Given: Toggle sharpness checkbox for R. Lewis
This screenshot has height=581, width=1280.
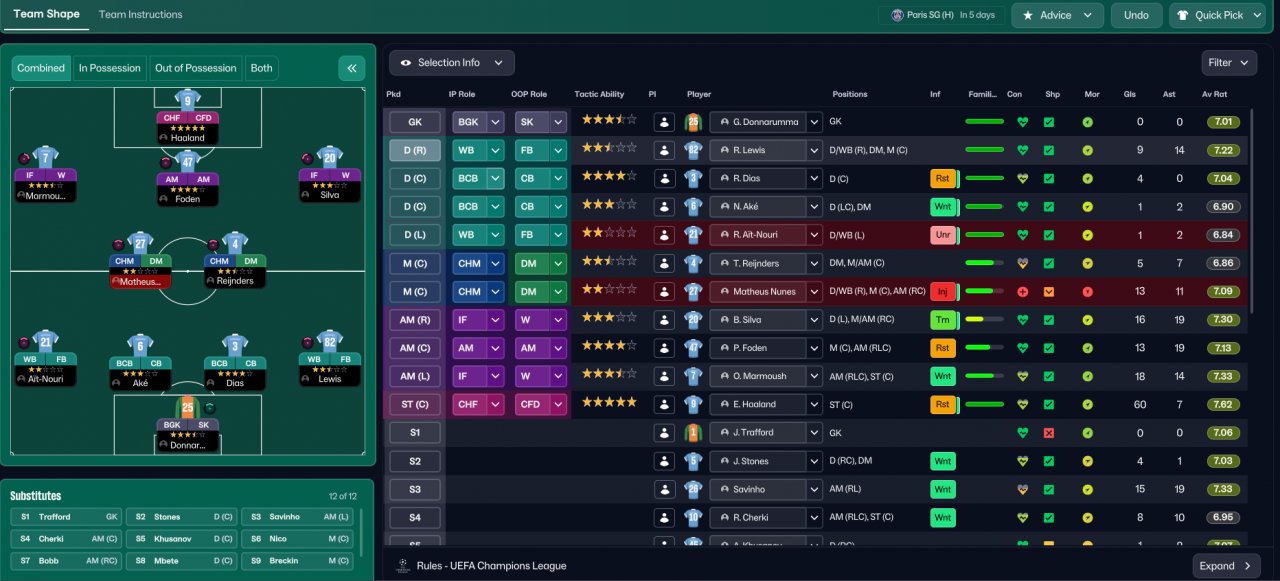Looking at the screenshot, I should pos(1048,150).
